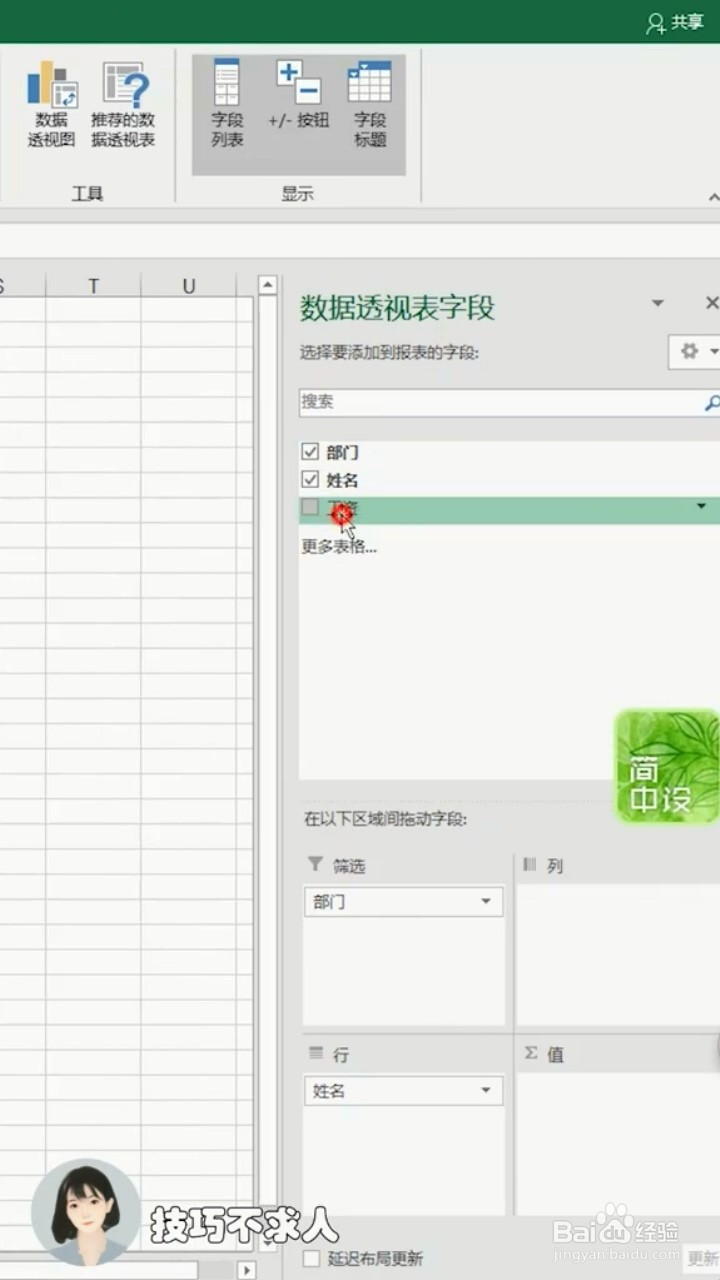Click the 共享 share button
The height and width of the screenshot is (1280, 720).
[675, 22]
